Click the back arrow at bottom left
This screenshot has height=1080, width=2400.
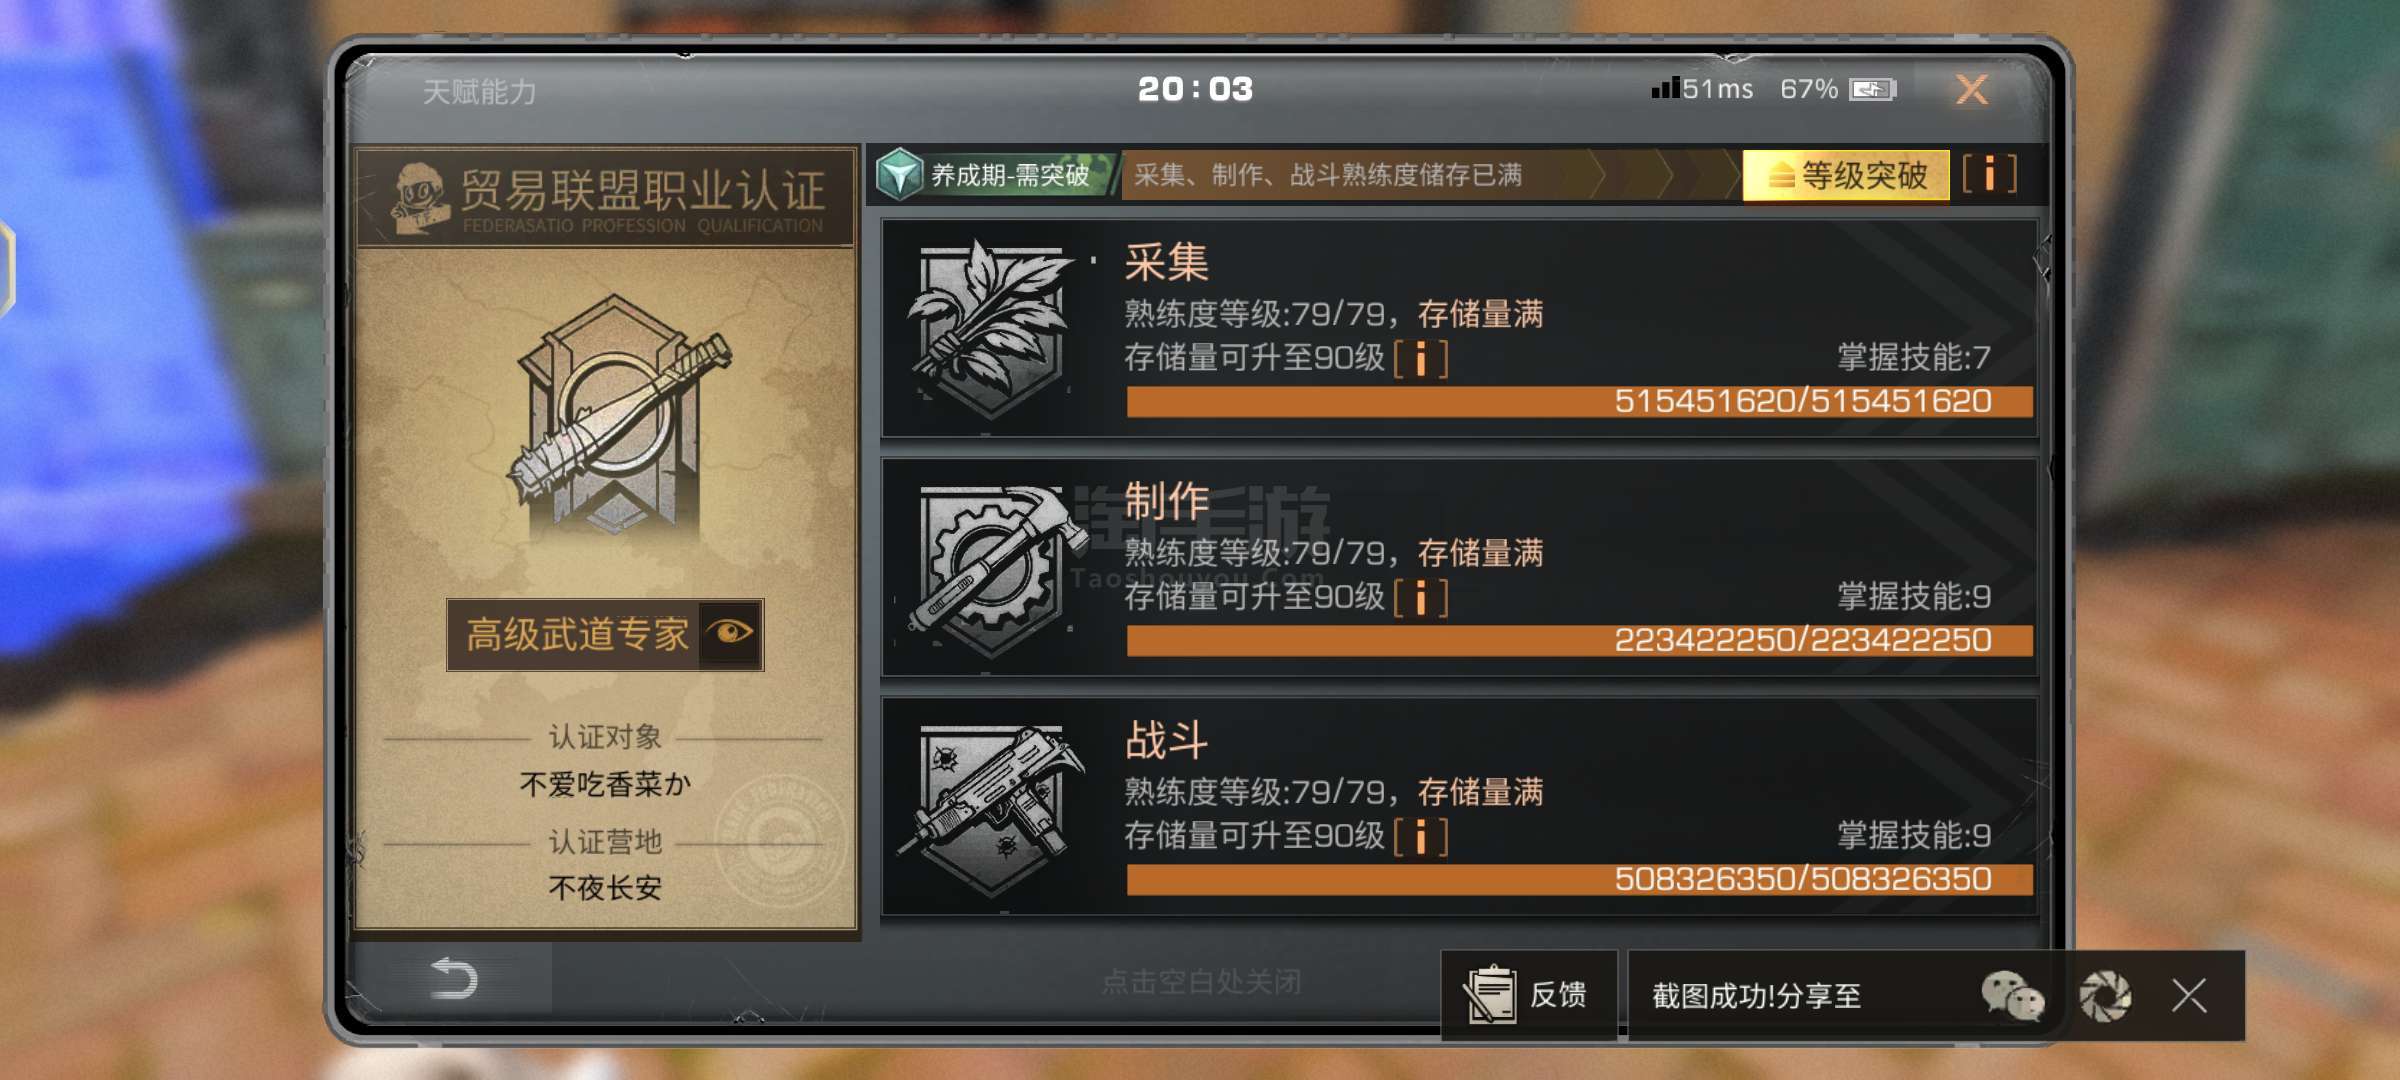453,979
